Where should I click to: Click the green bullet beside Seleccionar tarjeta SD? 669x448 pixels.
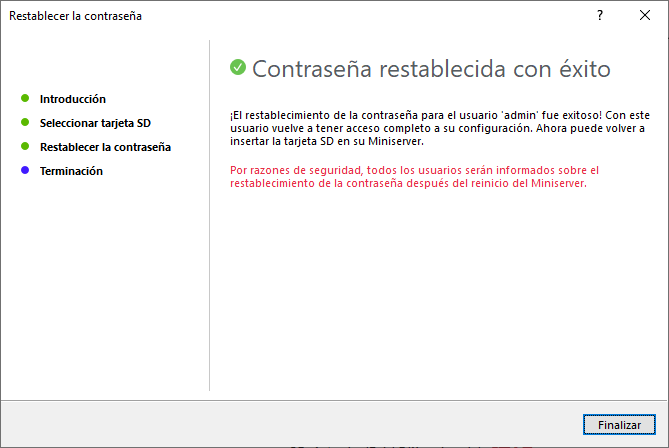coord(25,123)
